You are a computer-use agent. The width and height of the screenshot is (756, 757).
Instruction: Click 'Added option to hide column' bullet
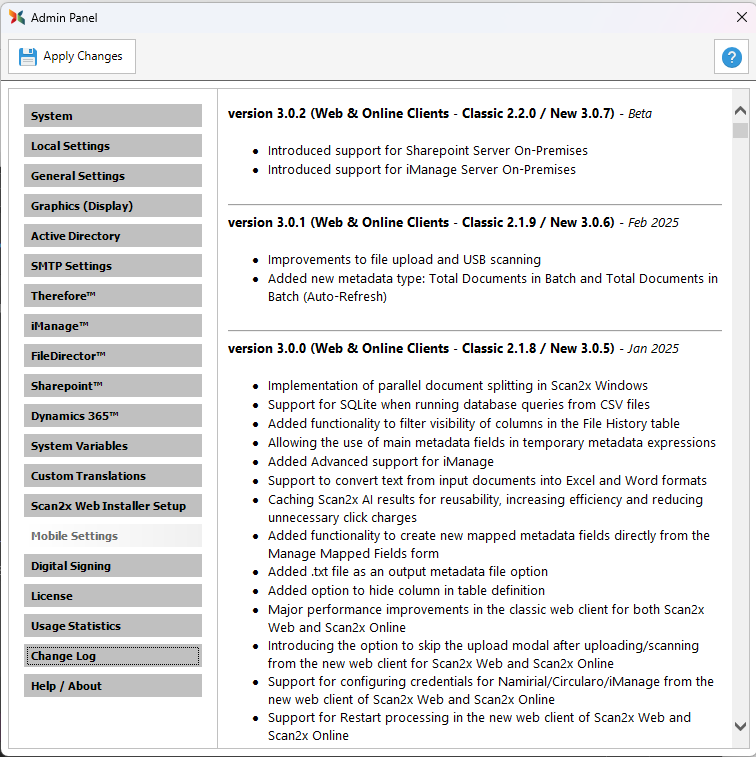(406, 590)
